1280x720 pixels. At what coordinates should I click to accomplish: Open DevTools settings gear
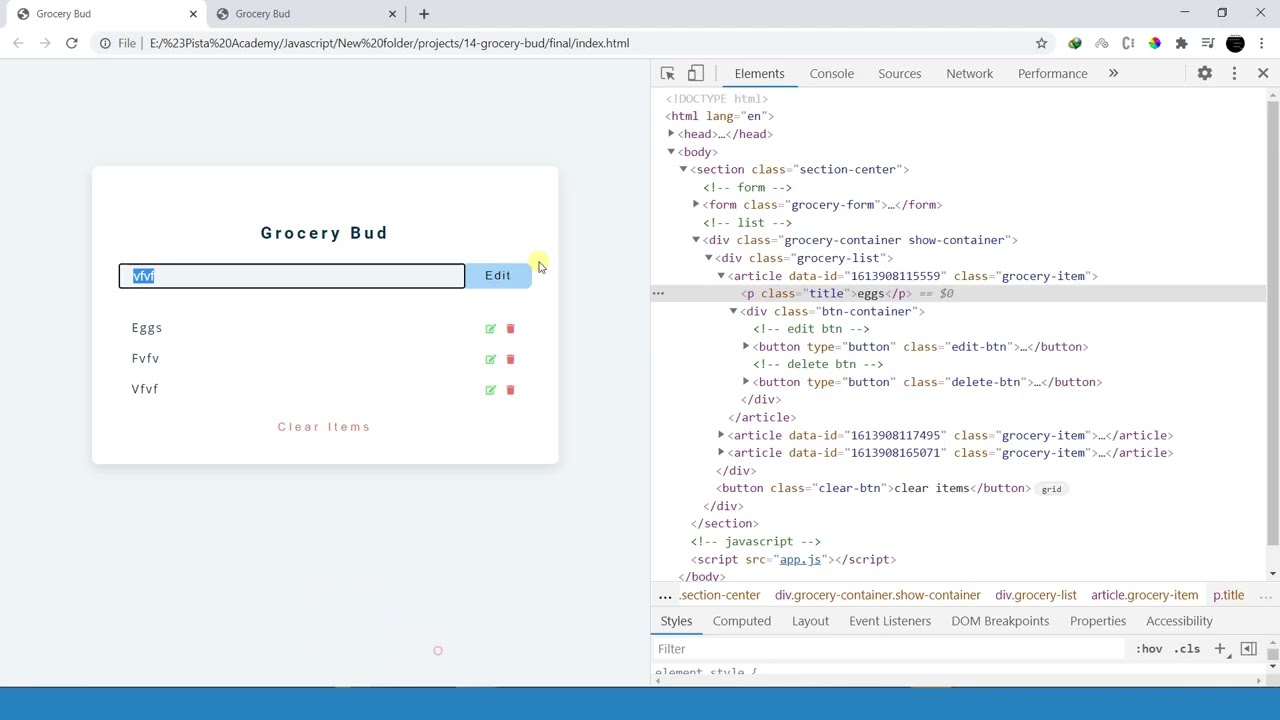1205,73
